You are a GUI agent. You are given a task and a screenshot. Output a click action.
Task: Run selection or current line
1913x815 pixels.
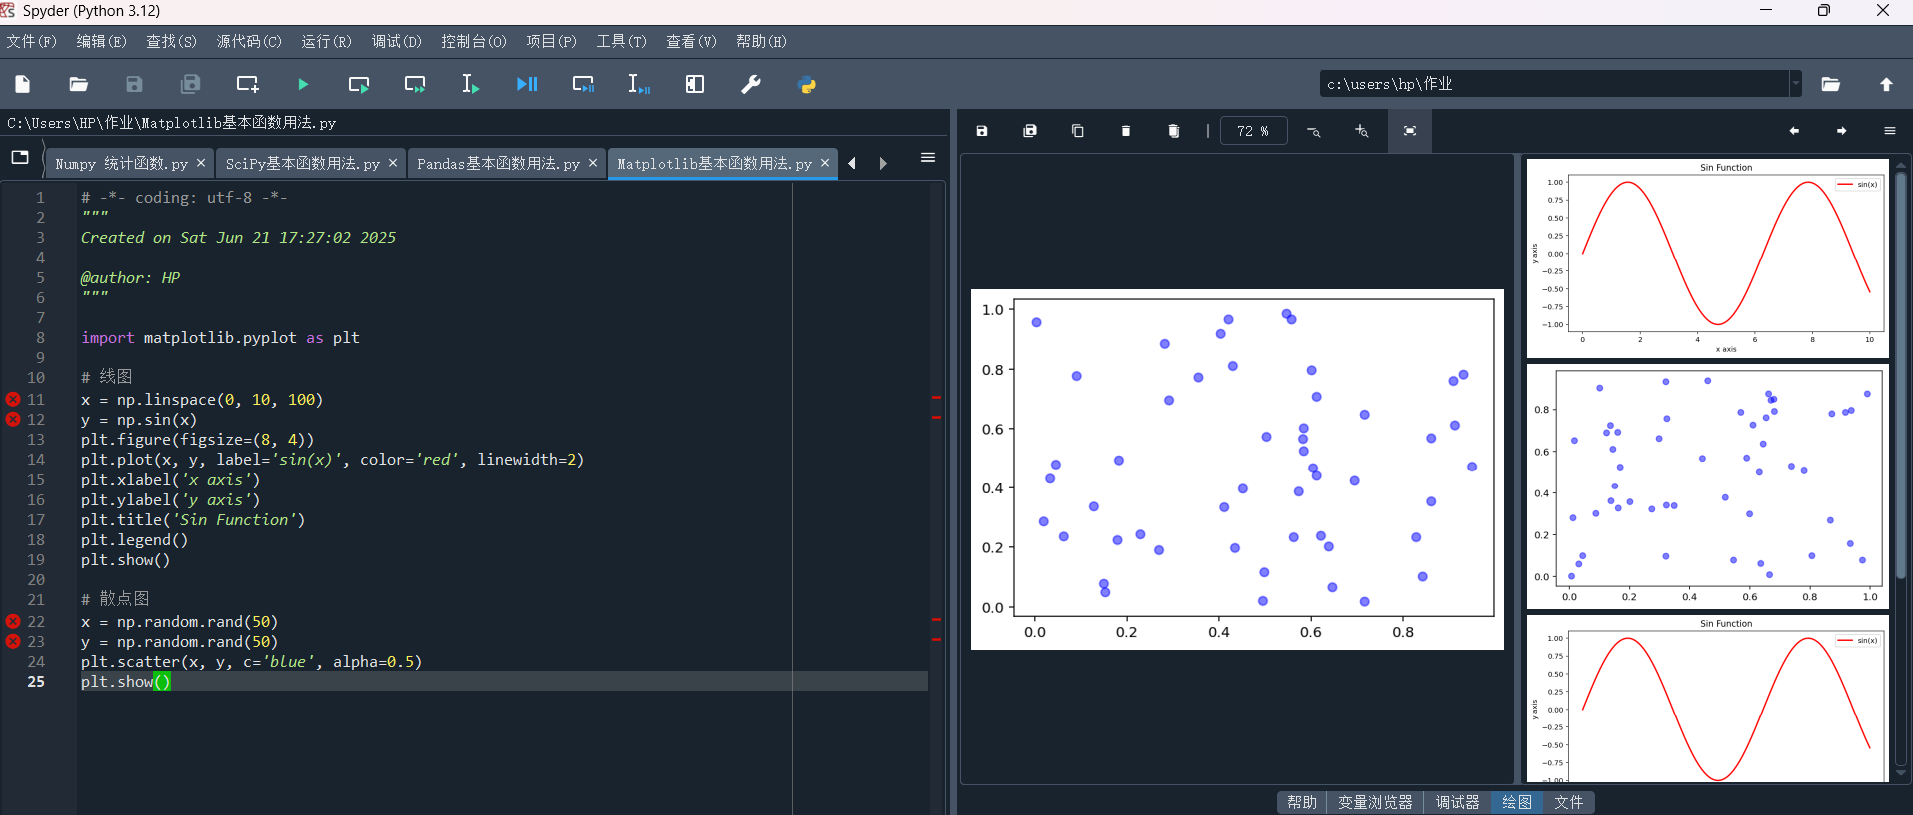pos(471,84)
